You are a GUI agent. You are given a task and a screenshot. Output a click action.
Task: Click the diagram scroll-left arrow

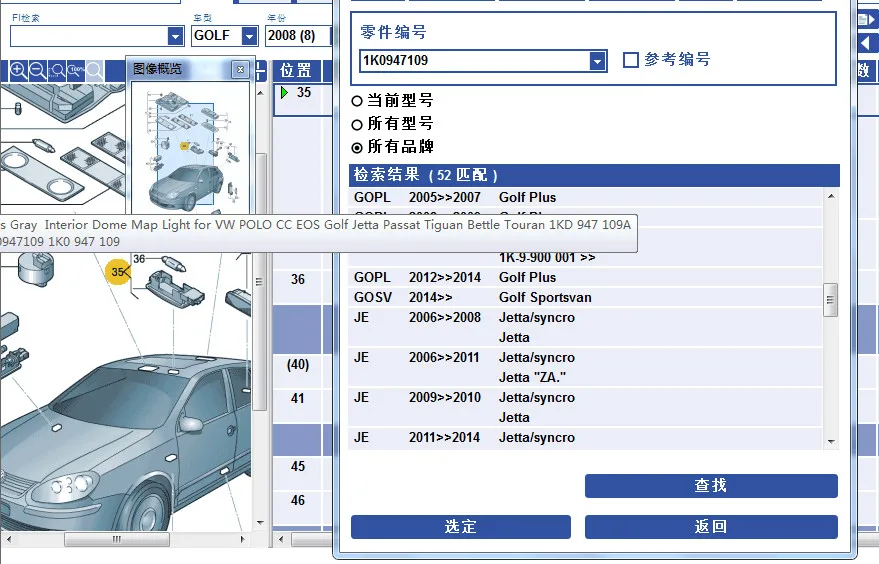click(8, 539)
